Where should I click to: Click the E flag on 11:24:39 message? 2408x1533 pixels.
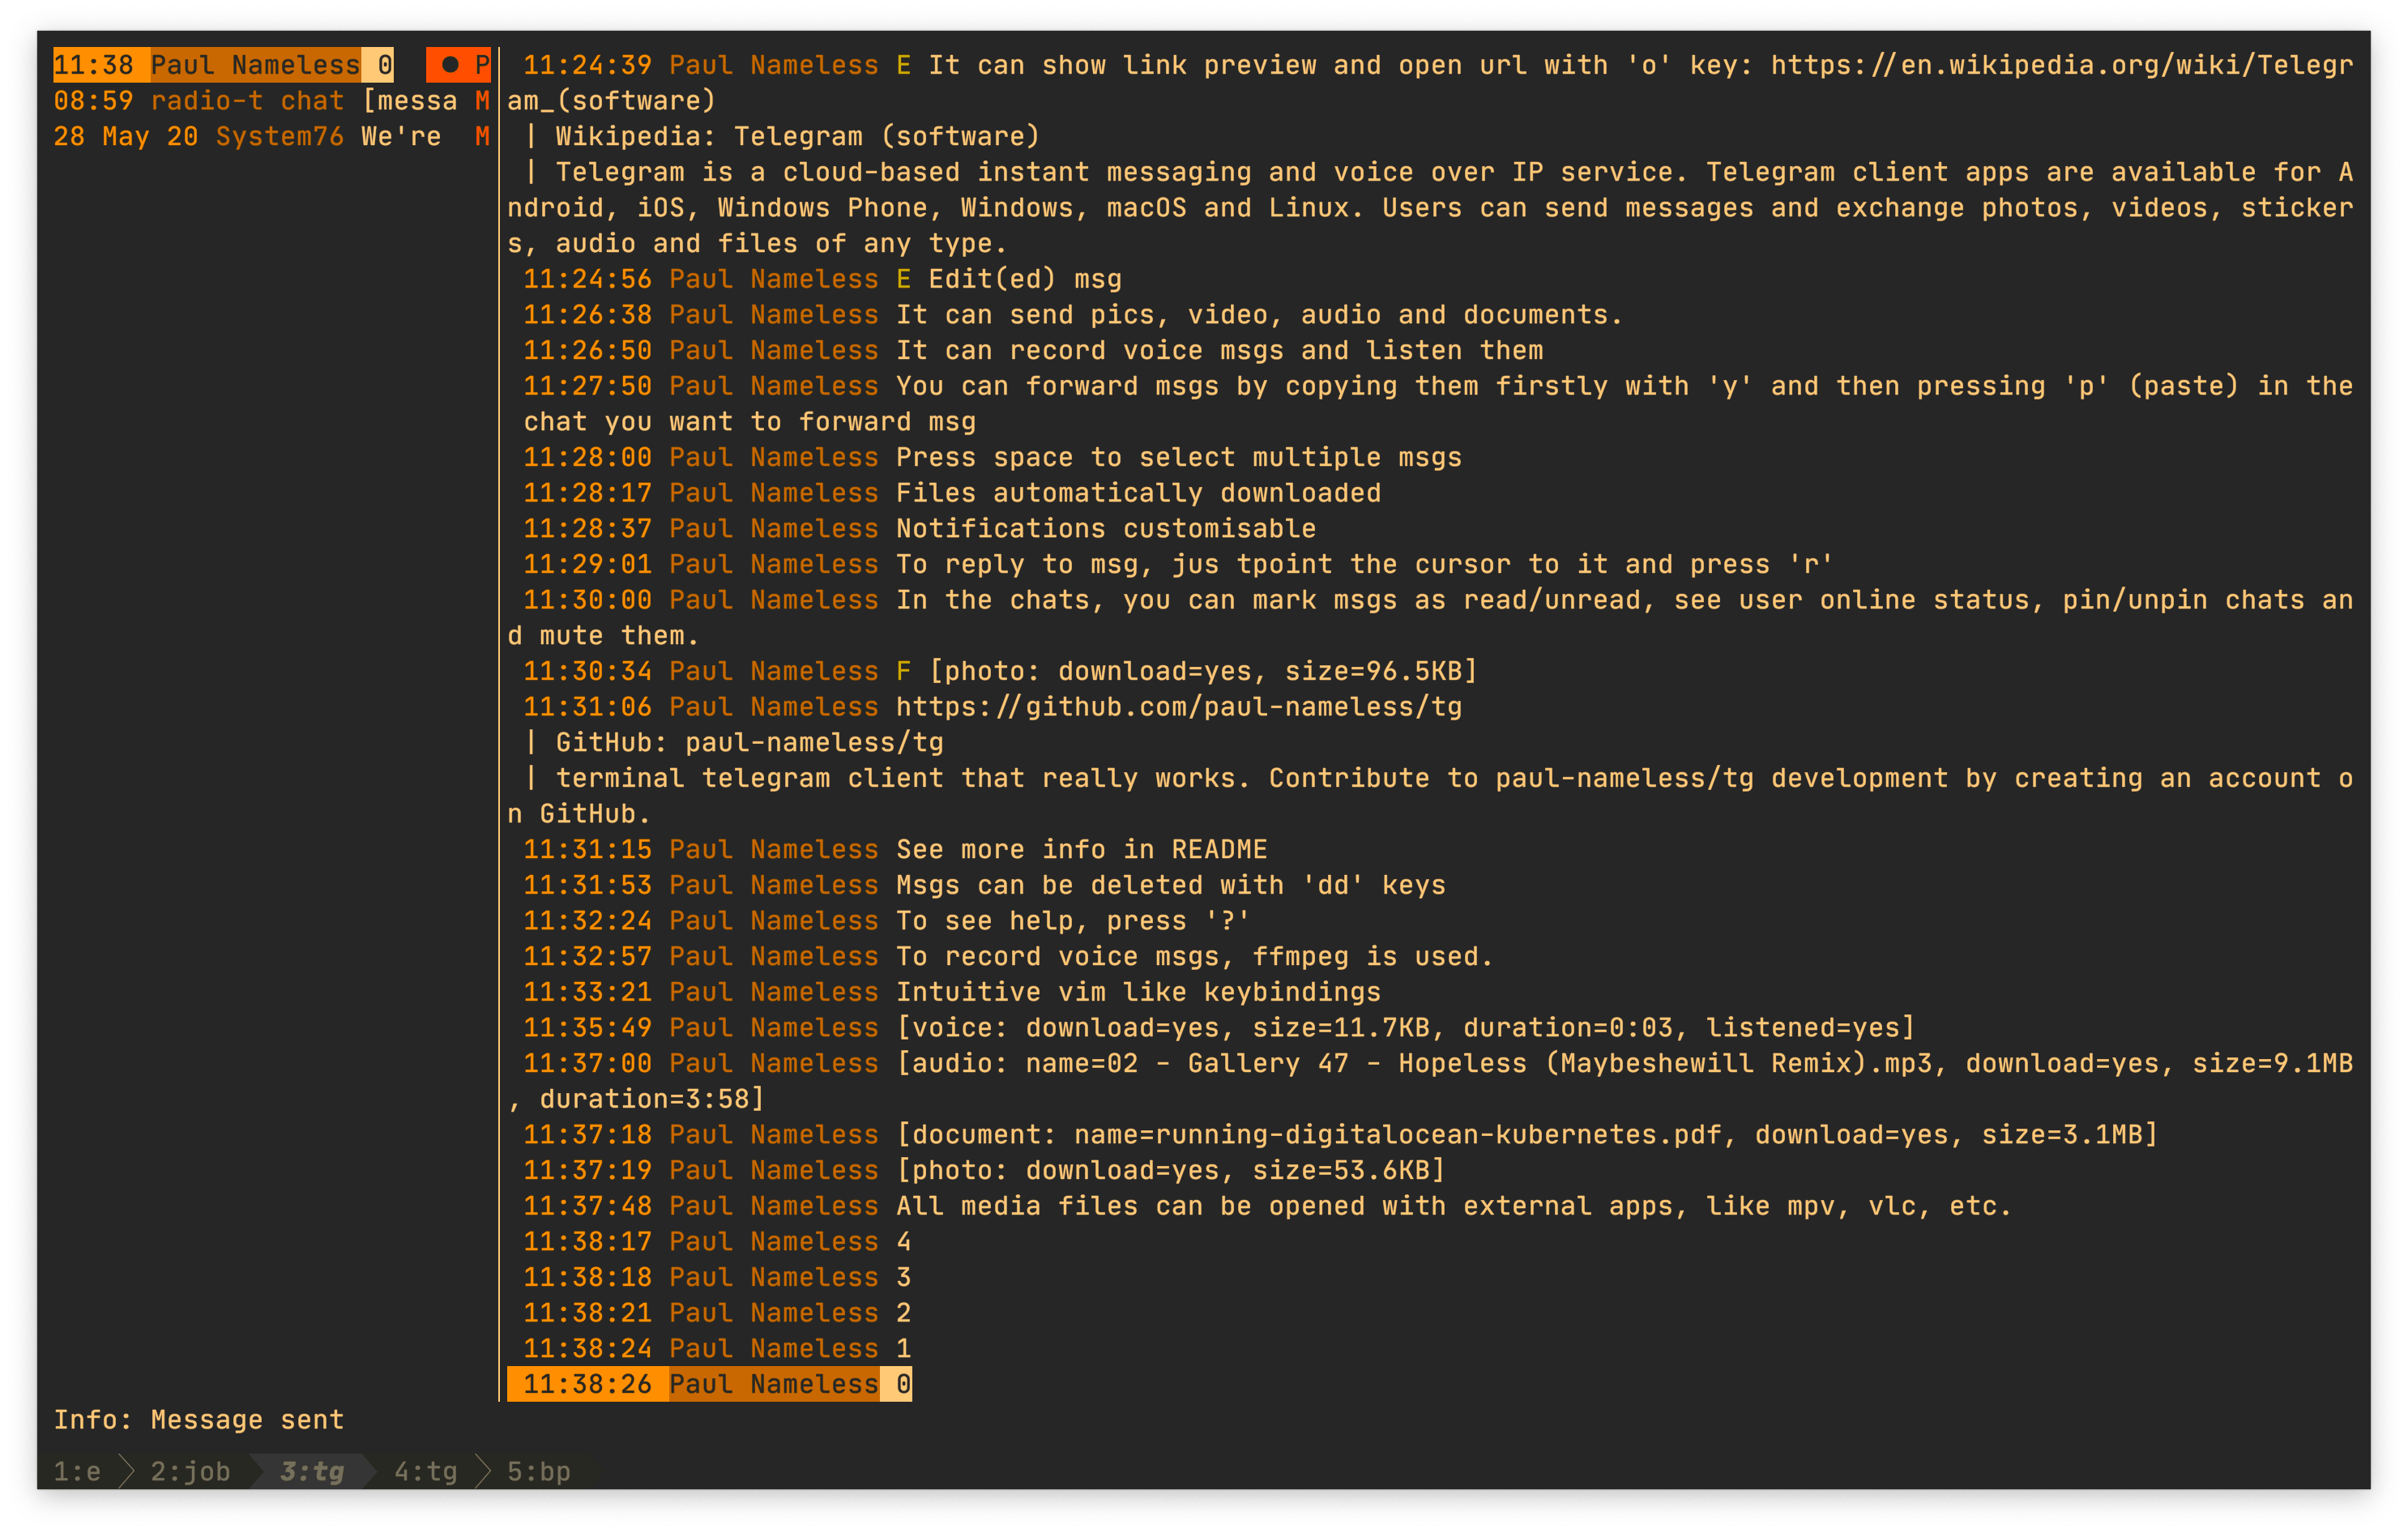(x=903, y=65)
